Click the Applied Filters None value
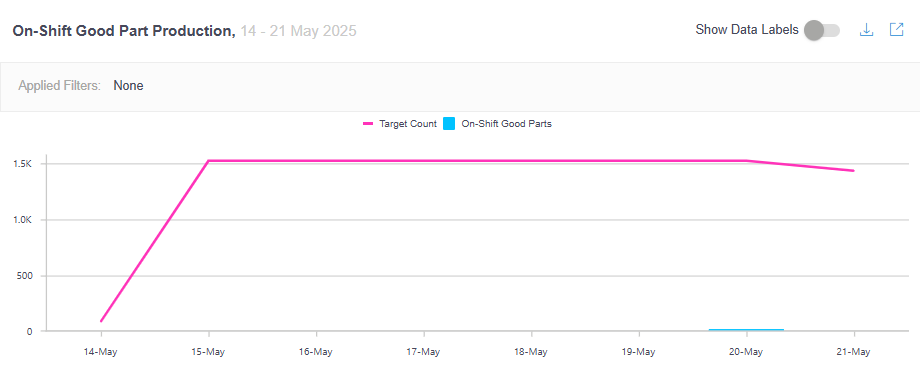920x370 pixels. 128,86
